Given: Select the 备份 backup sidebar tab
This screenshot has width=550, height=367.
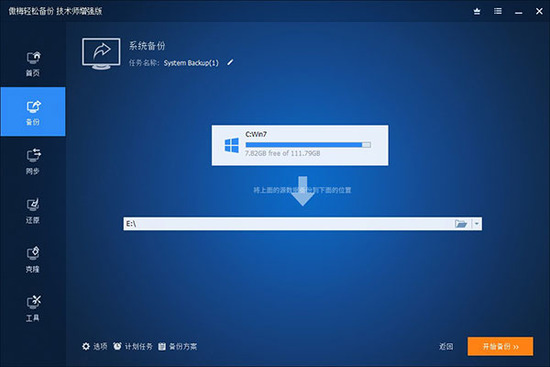Looking at the screenshot, I should [33, 112].
